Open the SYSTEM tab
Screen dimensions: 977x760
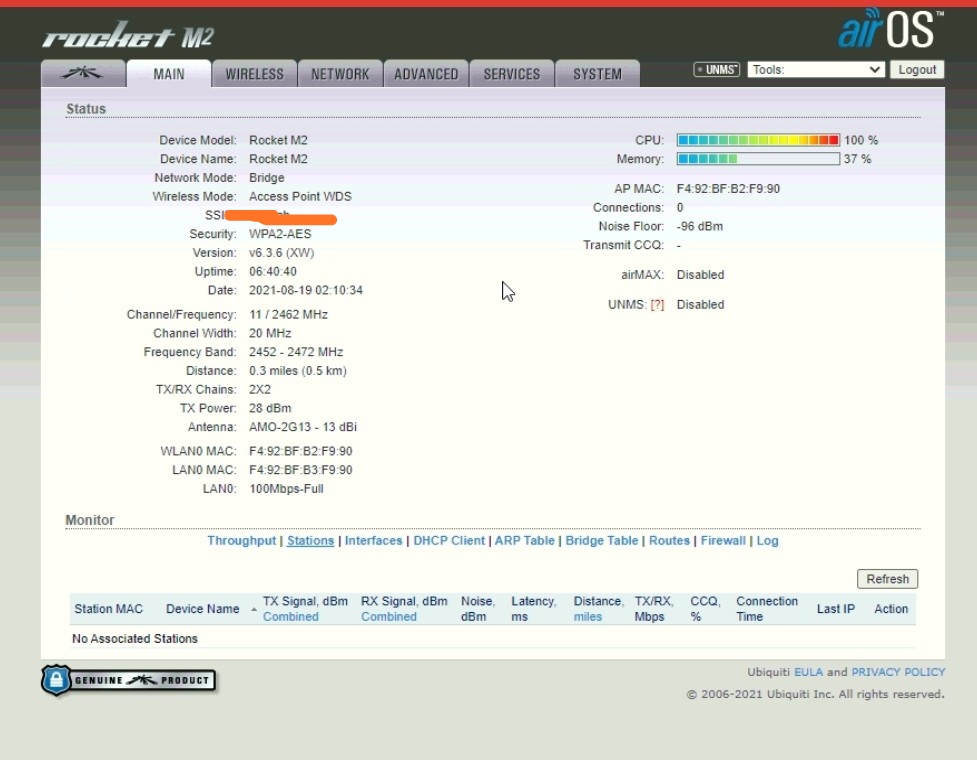598,74
